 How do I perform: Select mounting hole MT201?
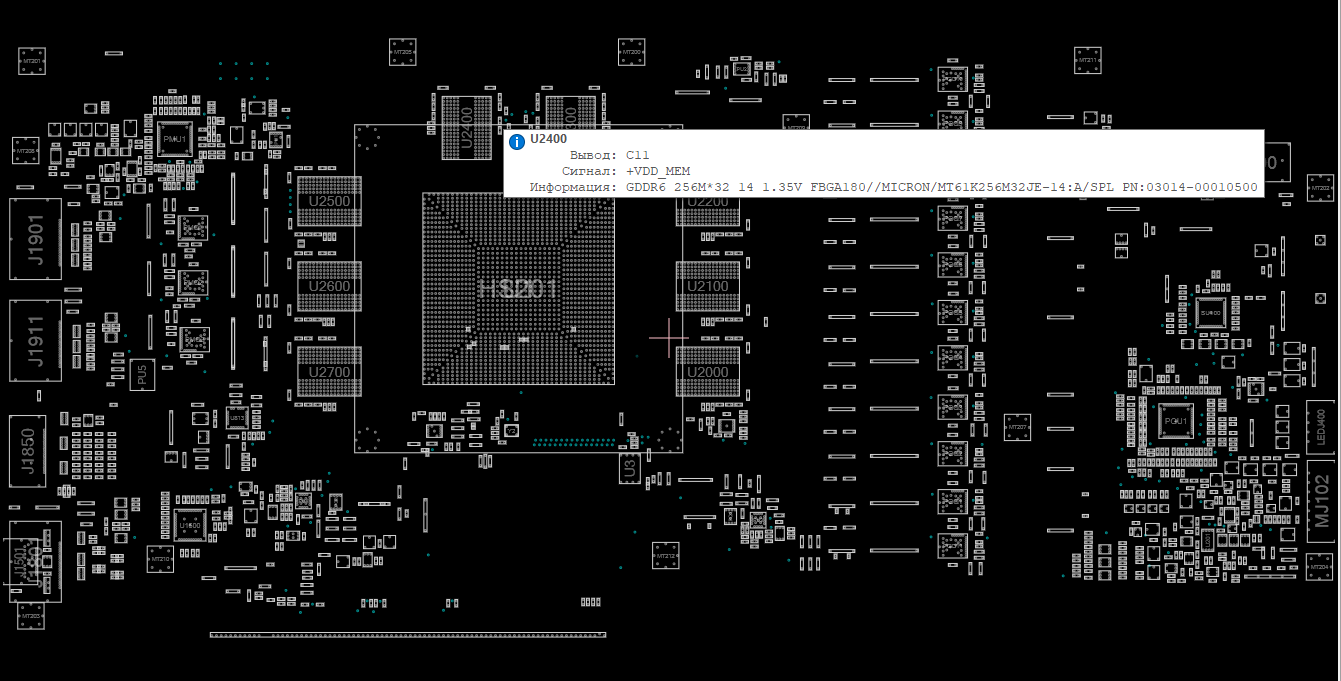32,60
